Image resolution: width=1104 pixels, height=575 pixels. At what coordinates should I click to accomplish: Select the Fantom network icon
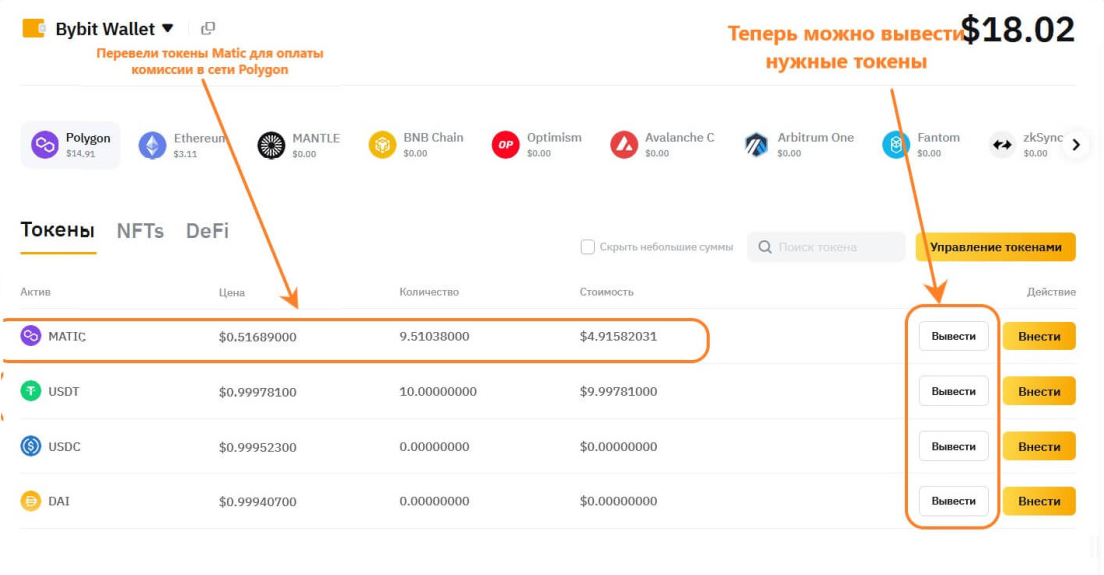click(895, 145)
